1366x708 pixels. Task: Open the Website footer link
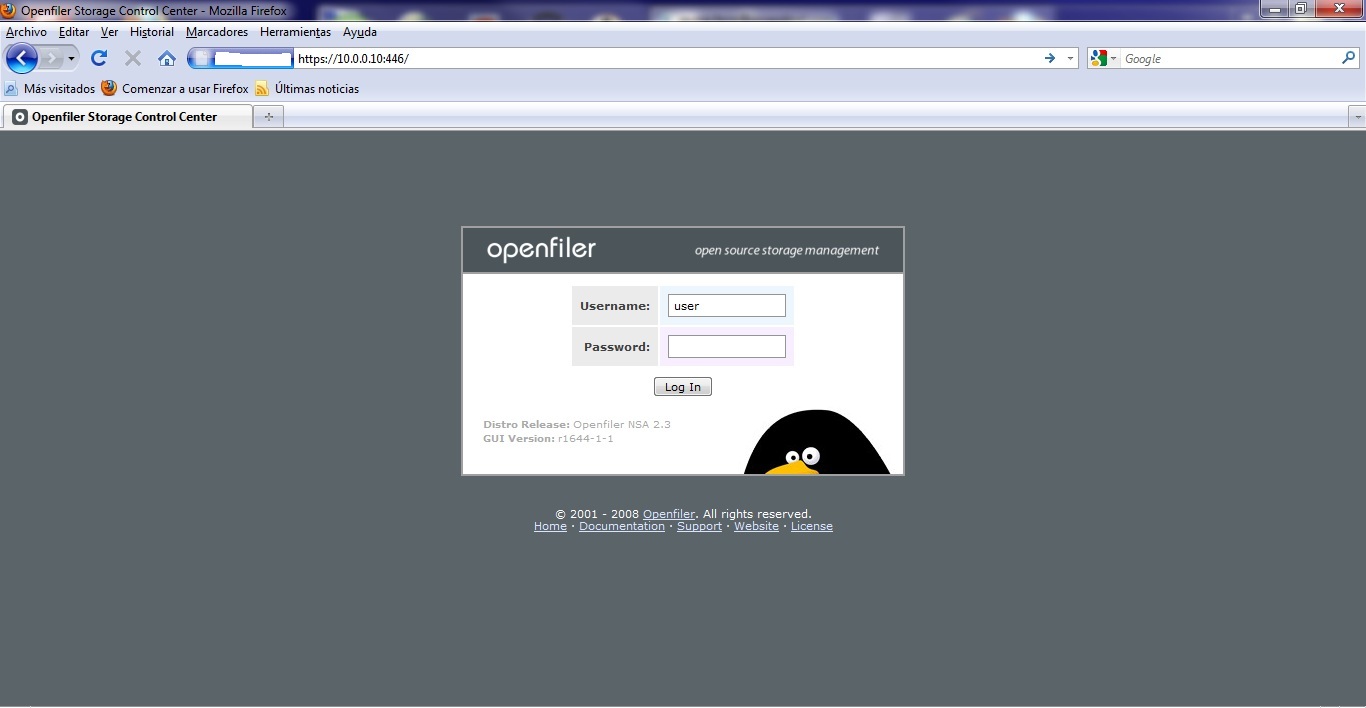coord(756,526)
